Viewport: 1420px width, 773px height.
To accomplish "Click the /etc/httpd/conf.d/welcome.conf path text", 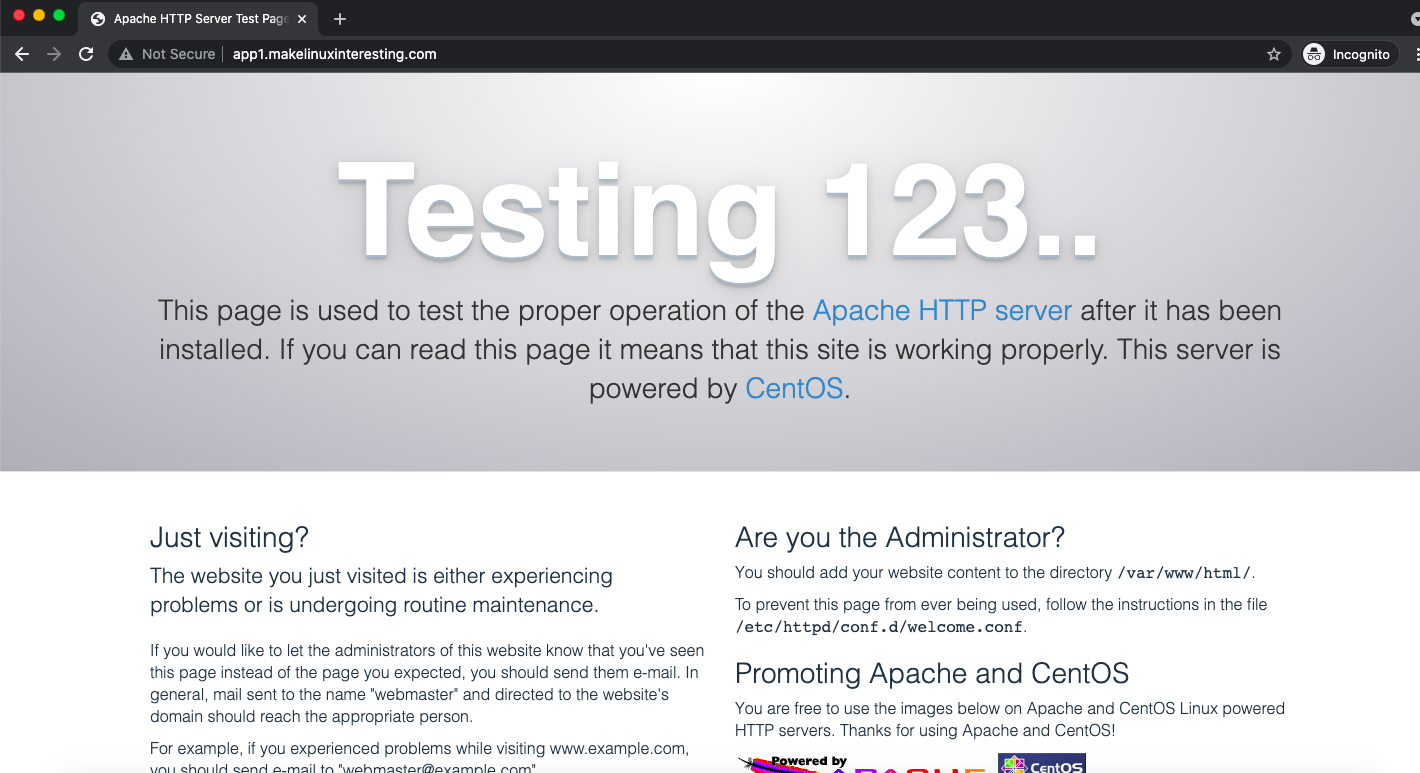I will (879, 627).
